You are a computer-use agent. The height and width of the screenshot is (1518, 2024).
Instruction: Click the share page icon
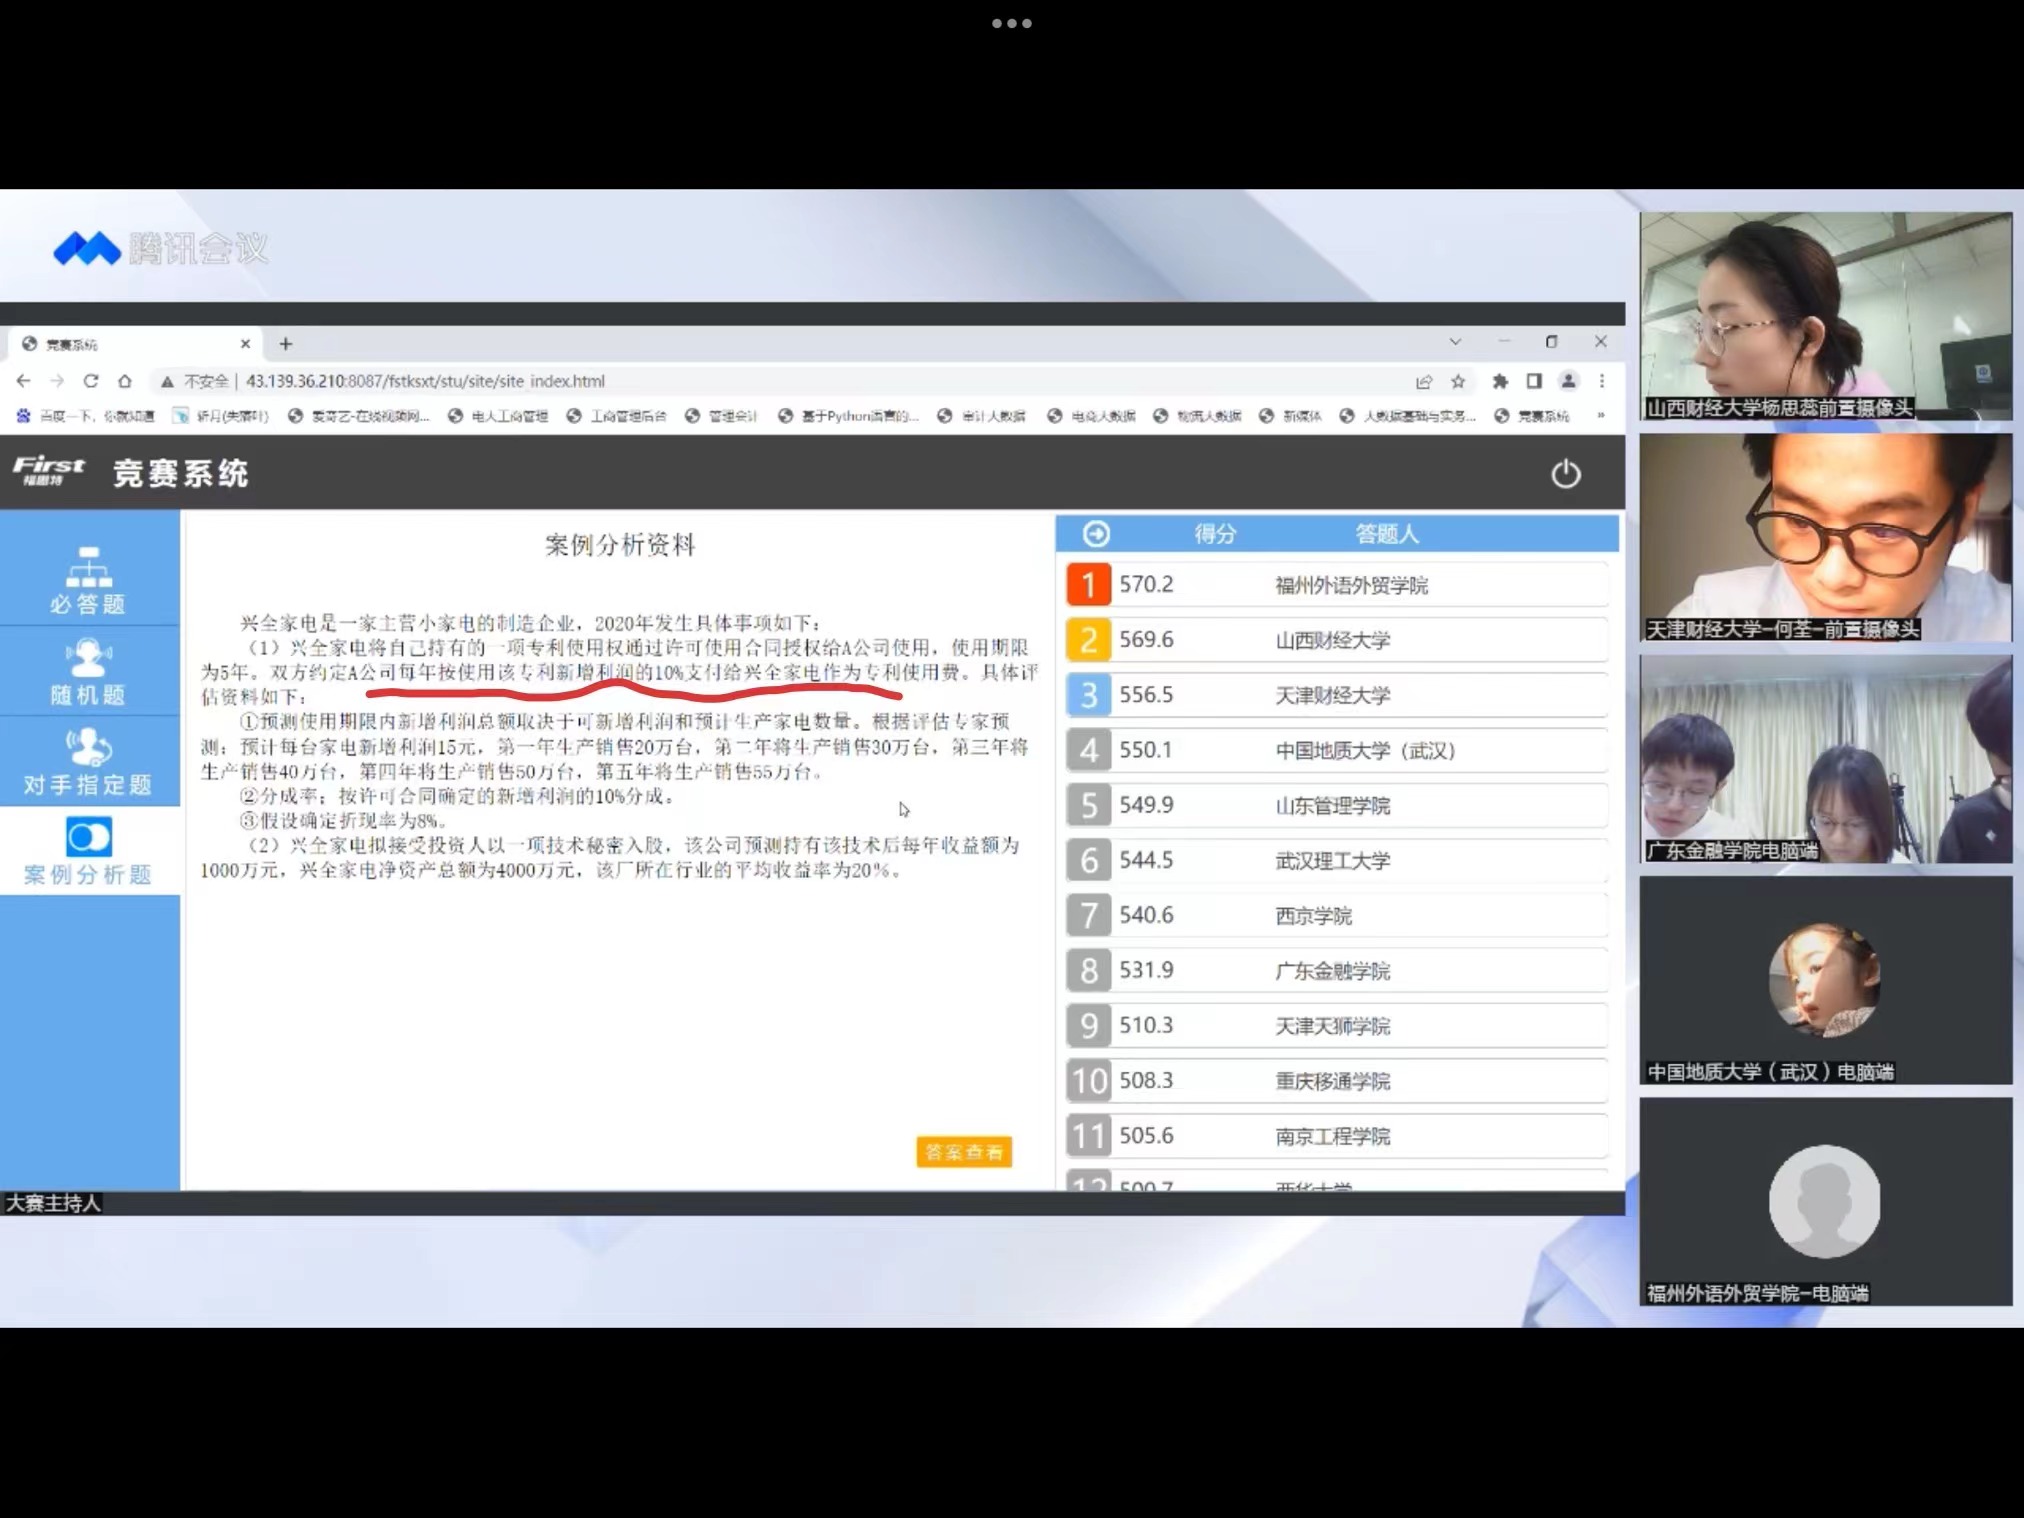(1424, 381)
